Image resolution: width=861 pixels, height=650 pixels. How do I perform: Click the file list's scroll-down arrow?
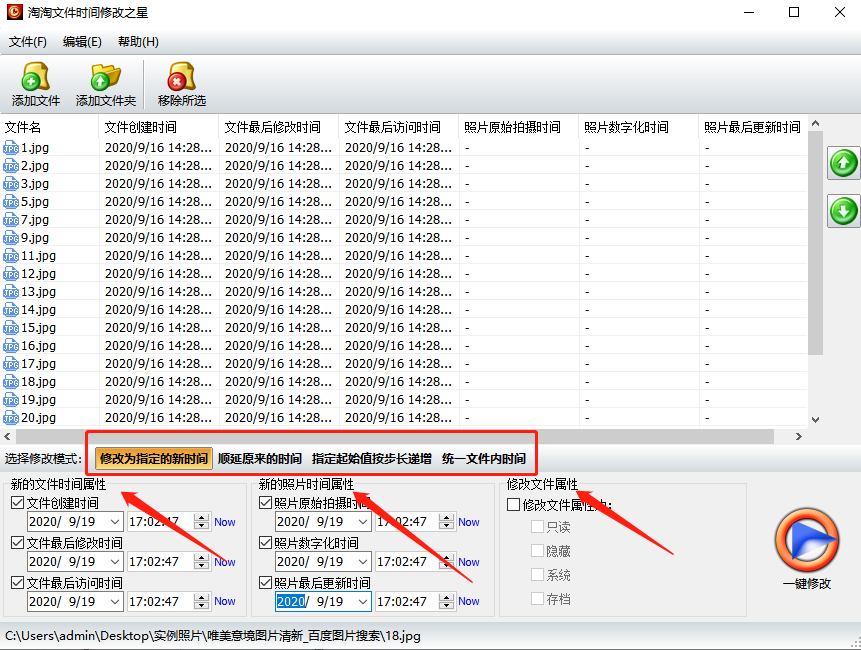tap(815, 419)
